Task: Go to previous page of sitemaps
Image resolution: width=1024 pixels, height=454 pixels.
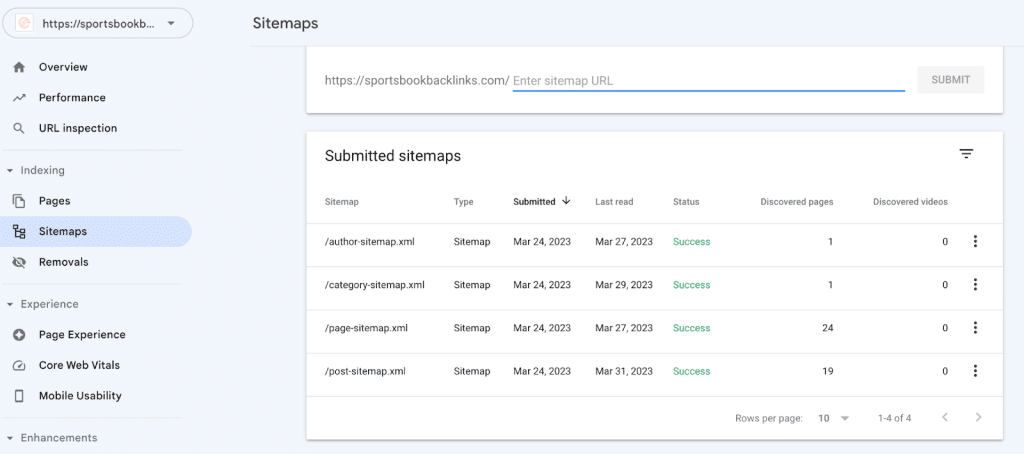Action: (944, 418)
